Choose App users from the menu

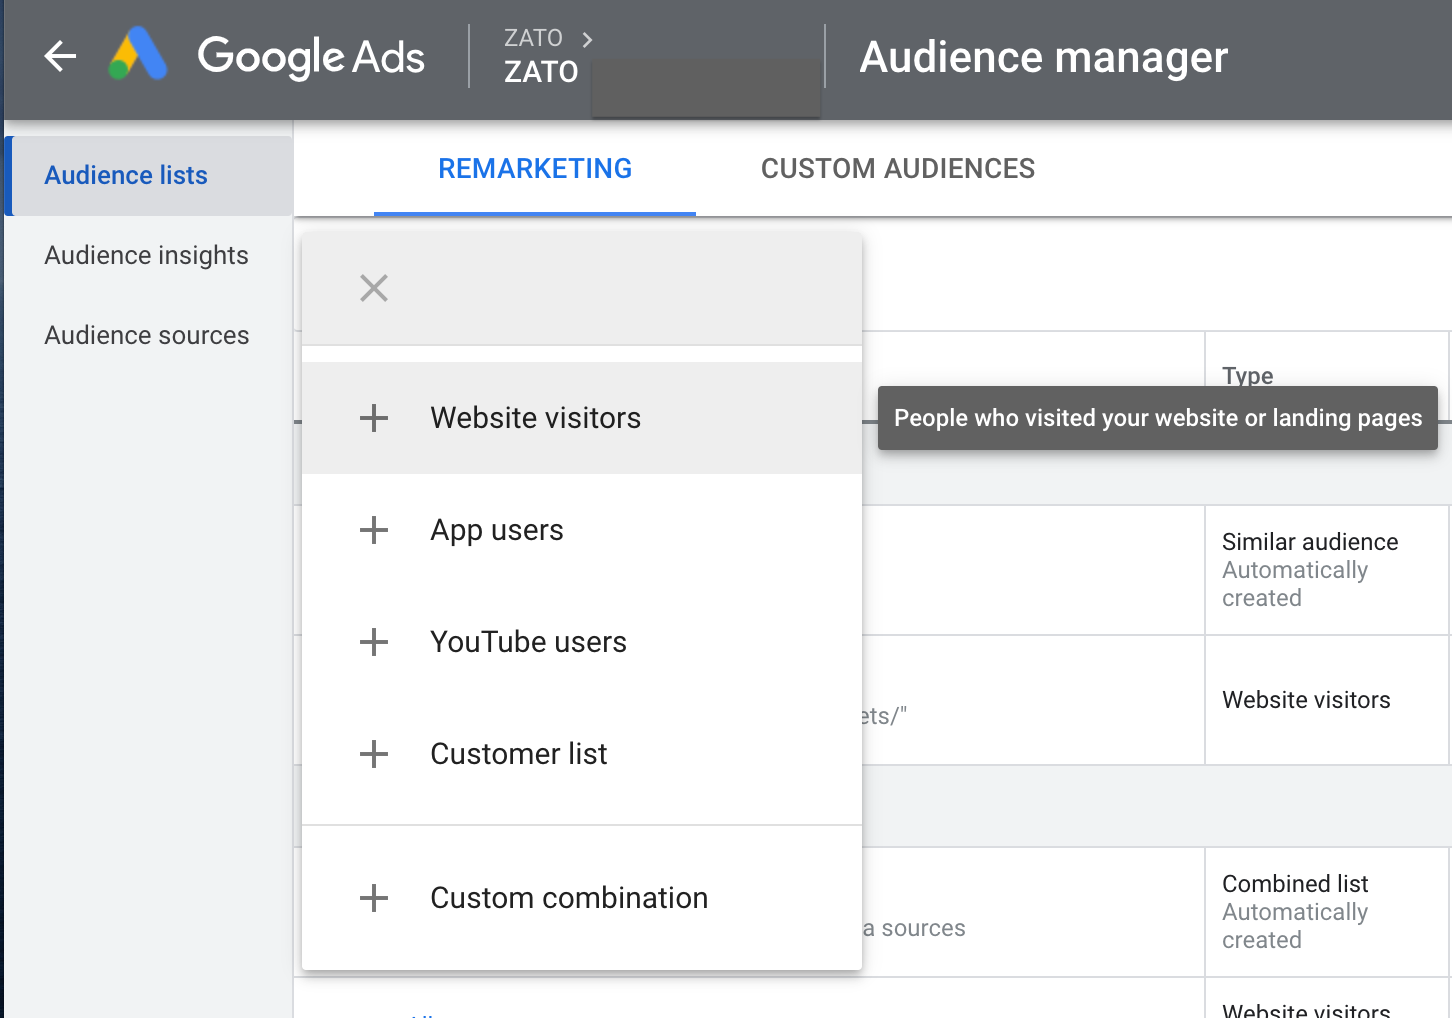click(x=582, y=530)
